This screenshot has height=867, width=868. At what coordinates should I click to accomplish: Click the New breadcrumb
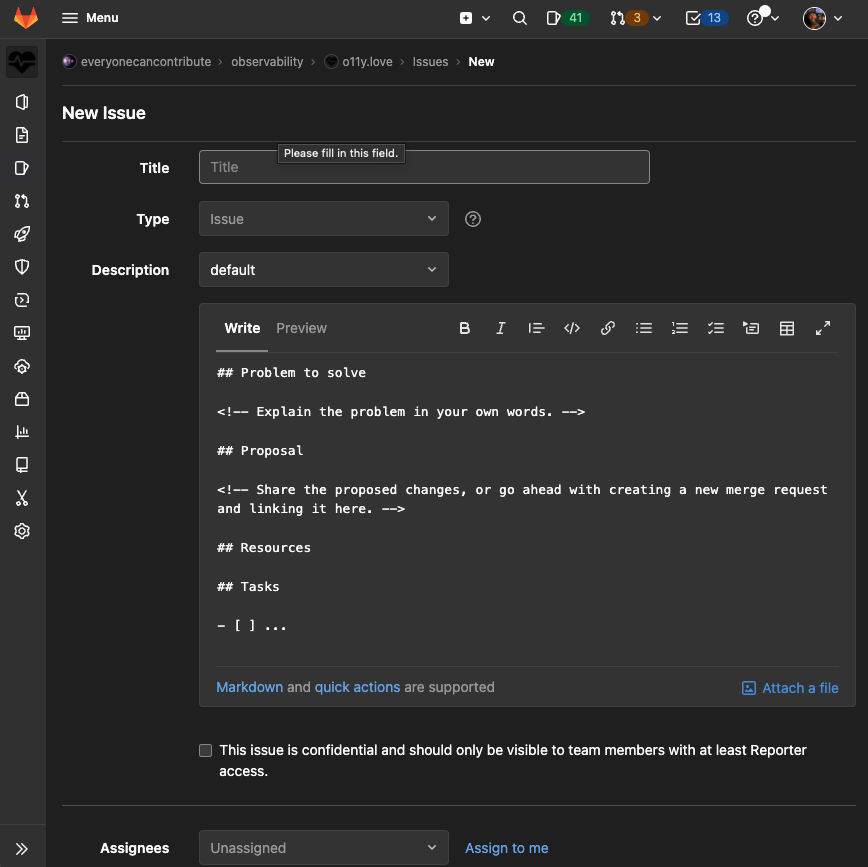(481, 61)
